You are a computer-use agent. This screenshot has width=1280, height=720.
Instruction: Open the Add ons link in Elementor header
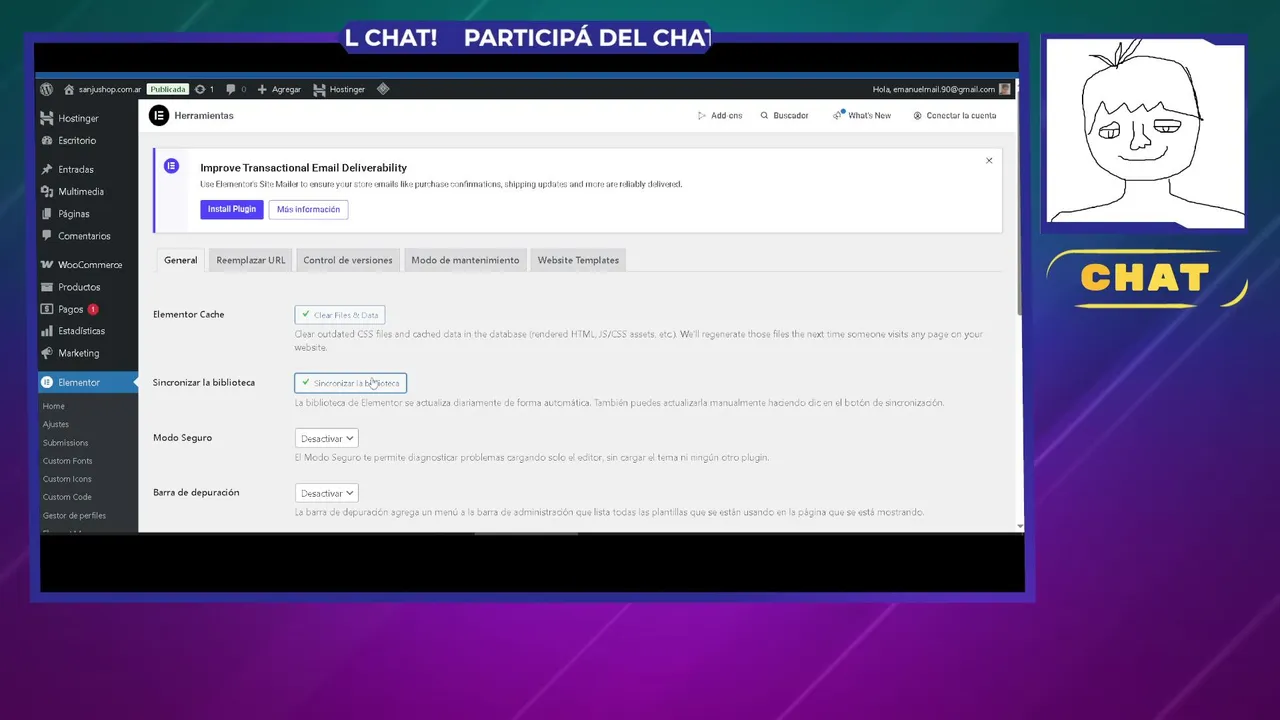720,116
